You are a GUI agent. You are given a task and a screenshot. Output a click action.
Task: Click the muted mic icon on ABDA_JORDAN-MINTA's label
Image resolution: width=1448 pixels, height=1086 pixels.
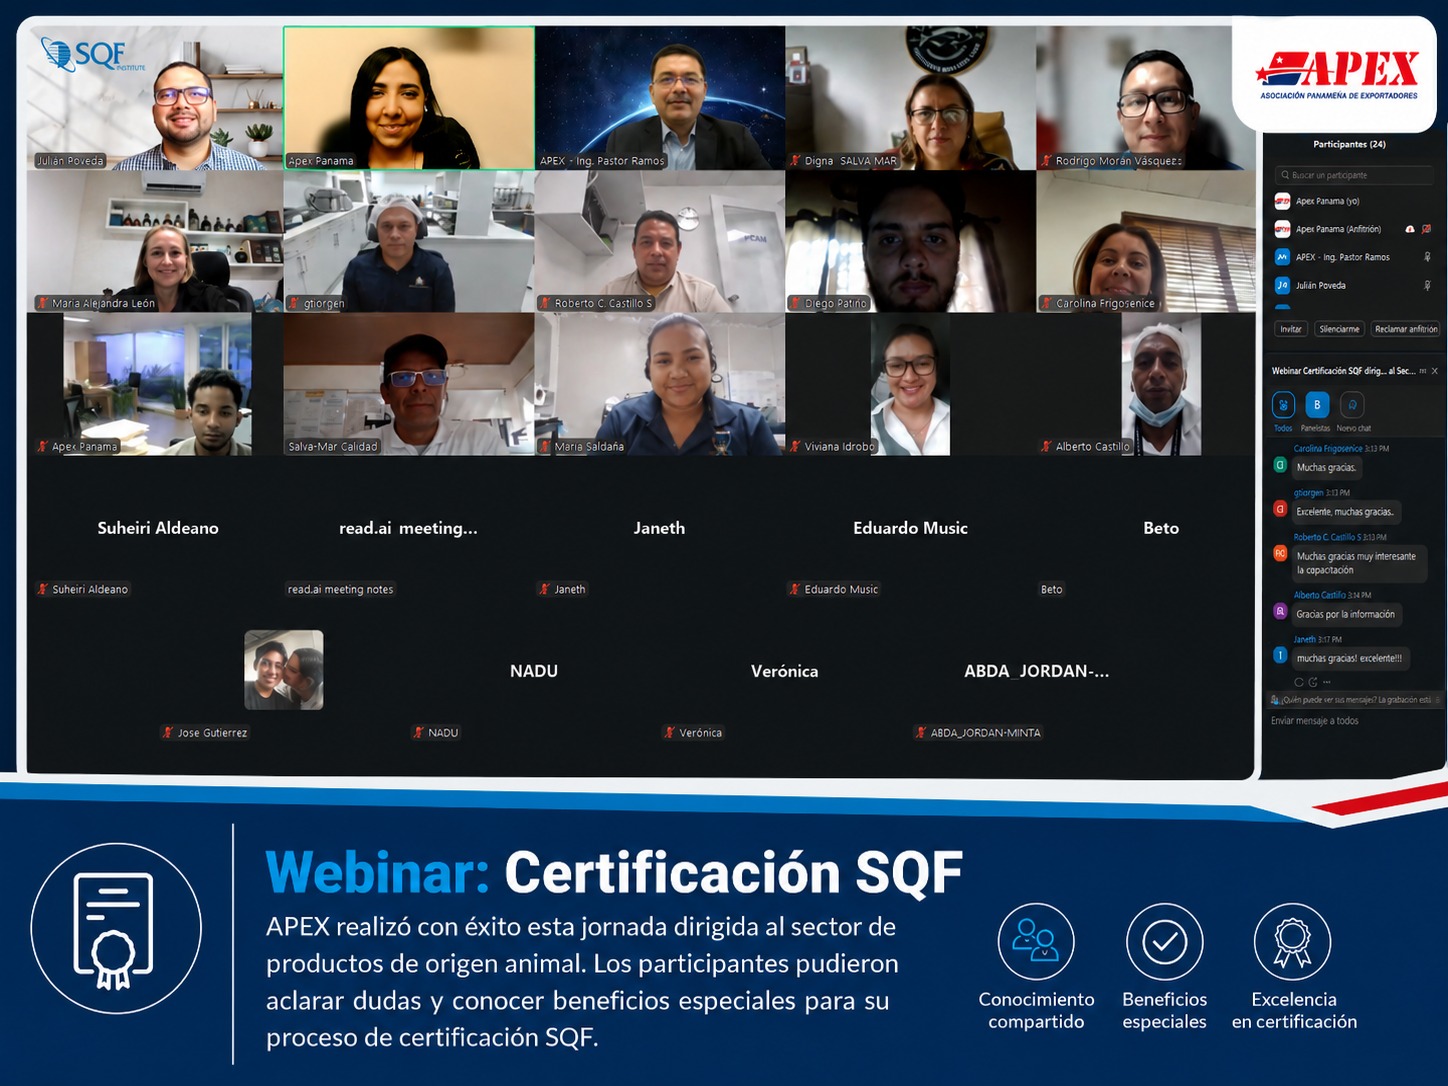pyautogui.click(x=921, y=732)
